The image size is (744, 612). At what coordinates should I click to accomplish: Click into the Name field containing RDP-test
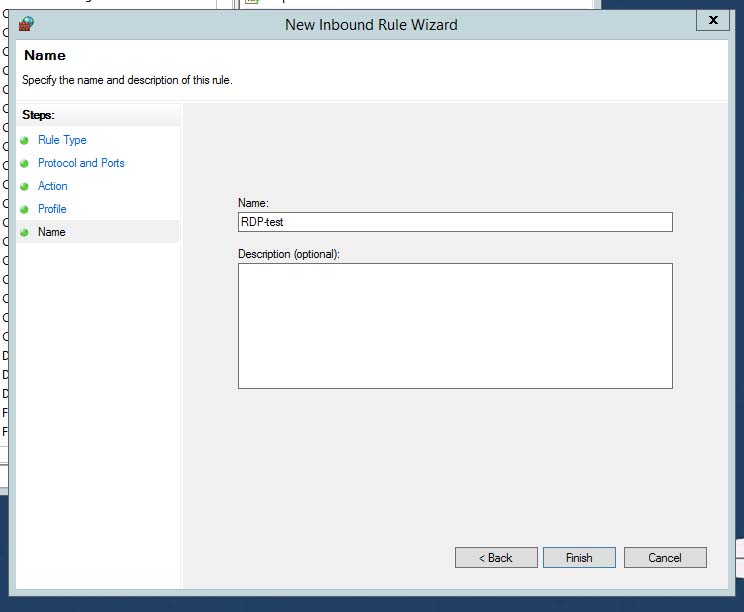tap(455, 222)
